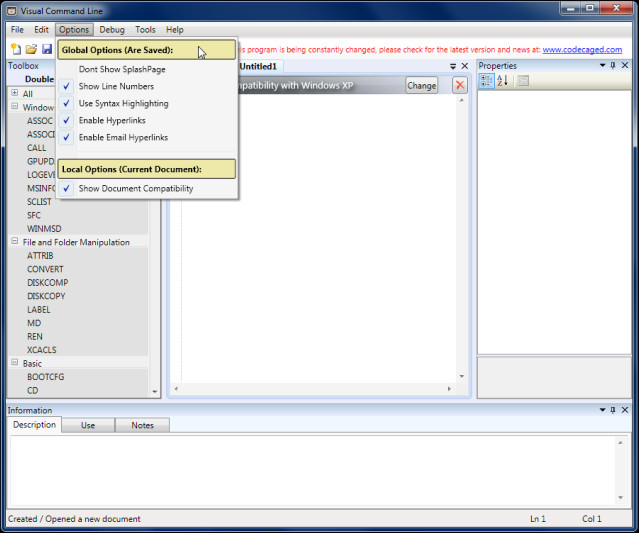Toggle Show Line Numbers option
Viewport: 639px width, 533px height.
point(147,86)
